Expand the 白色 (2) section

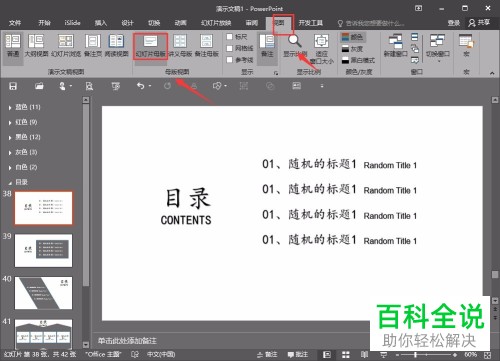pos(10,168)
